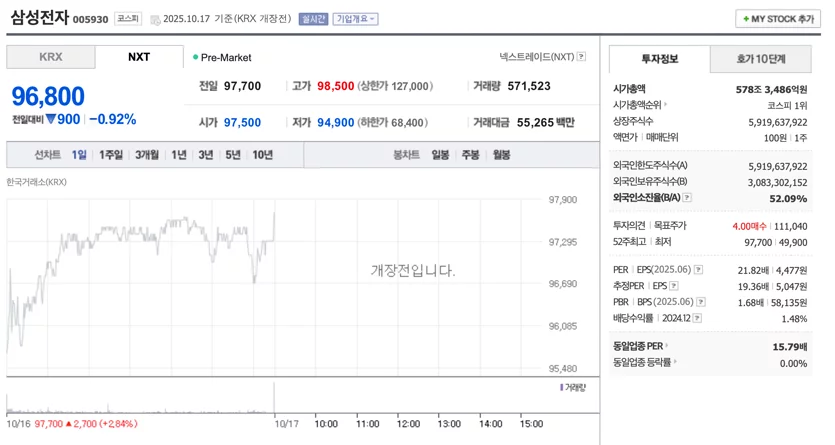Click the 저가 value 94,900
Viewport: 835px width, 445px height.
click(335, 122)
